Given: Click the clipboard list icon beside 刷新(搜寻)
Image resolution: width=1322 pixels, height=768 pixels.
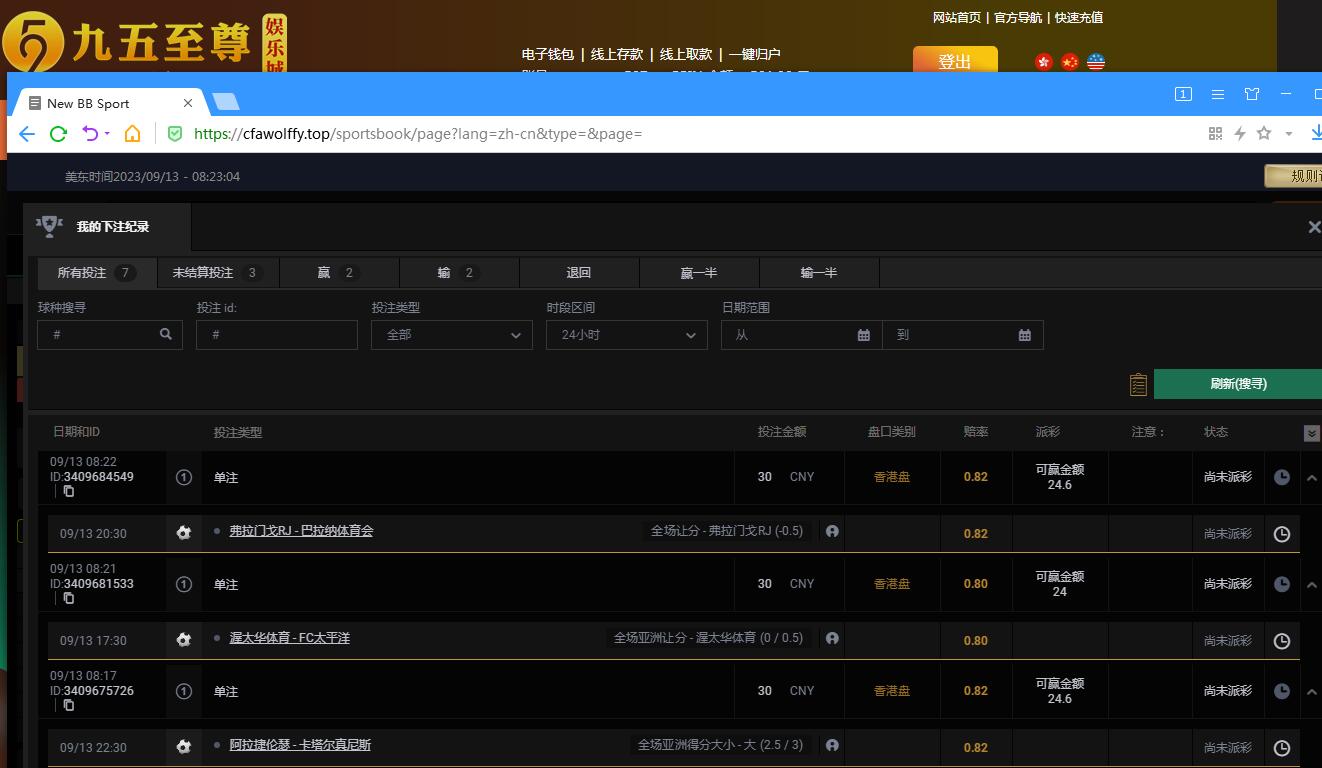Looking at the screenshot, I should [x=1138, y=384].
